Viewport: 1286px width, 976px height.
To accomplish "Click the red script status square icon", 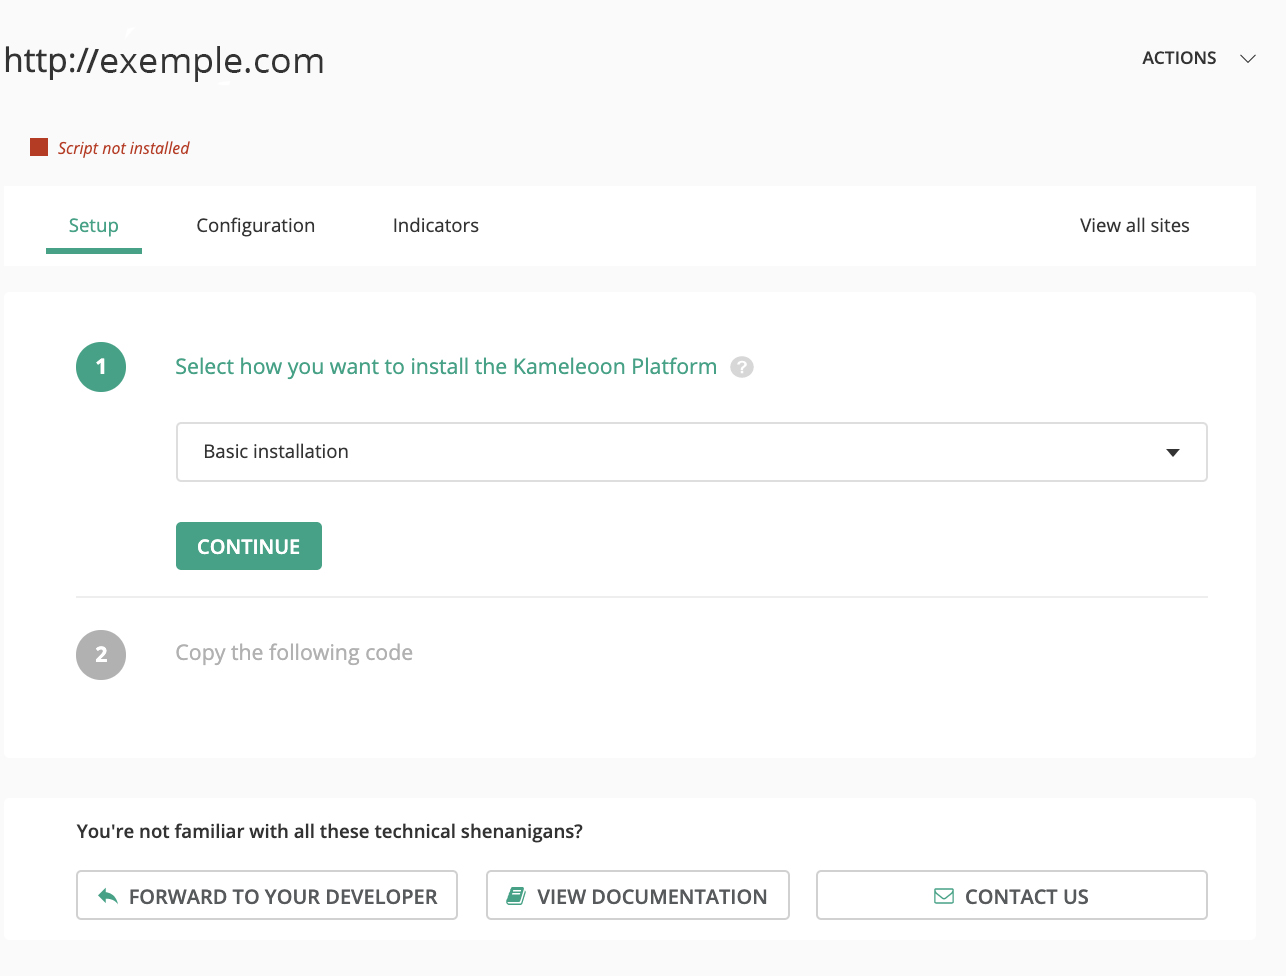I will (39, 147).
